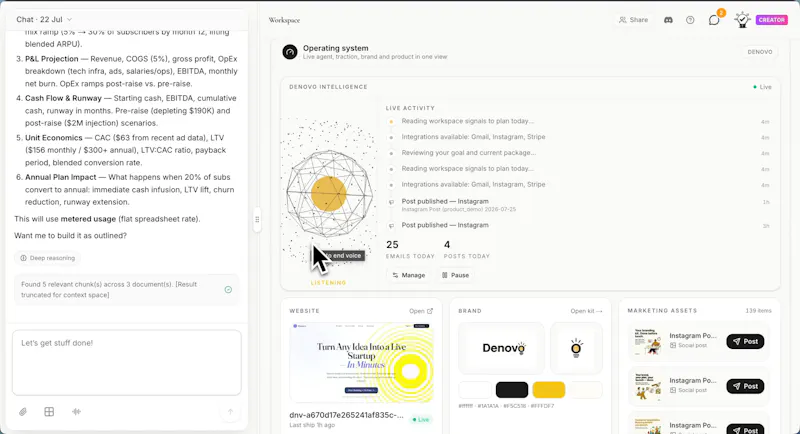Image resolution: width=800 pixels, height=434 pixels.
Task: Click the attach file paperclip icon
Action: coord(23,412)
